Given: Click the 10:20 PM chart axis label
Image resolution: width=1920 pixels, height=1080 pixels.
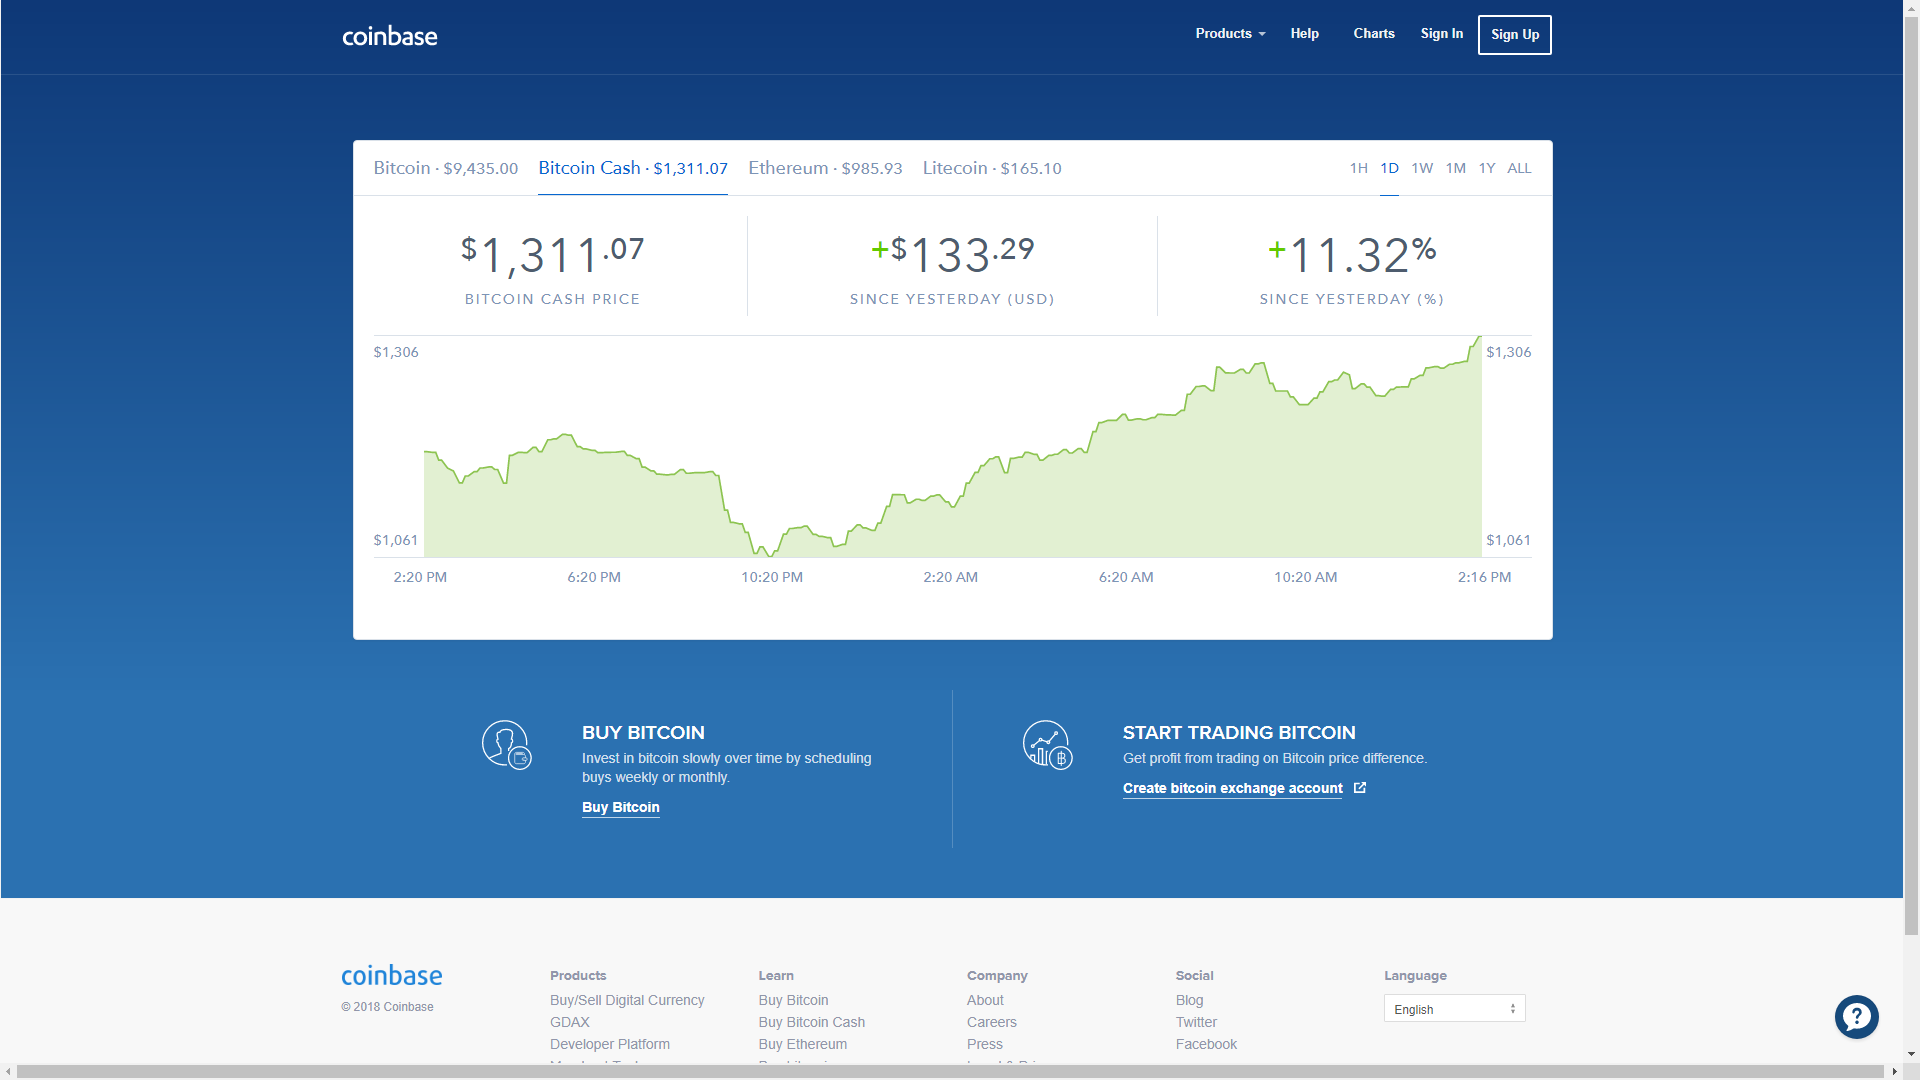Looking at the screenshot, I should (772, 577).
